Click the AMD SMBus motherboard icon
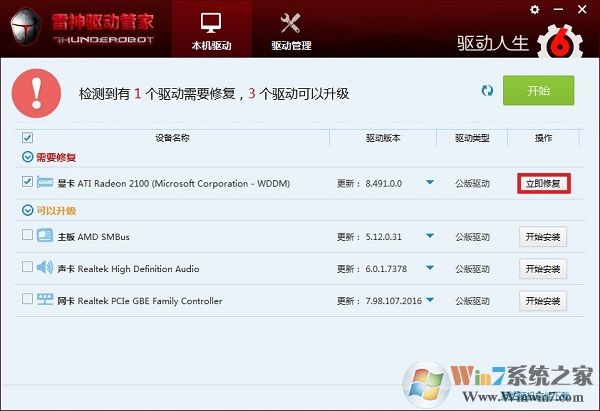 pyautogui.click(x=45, y=235)
